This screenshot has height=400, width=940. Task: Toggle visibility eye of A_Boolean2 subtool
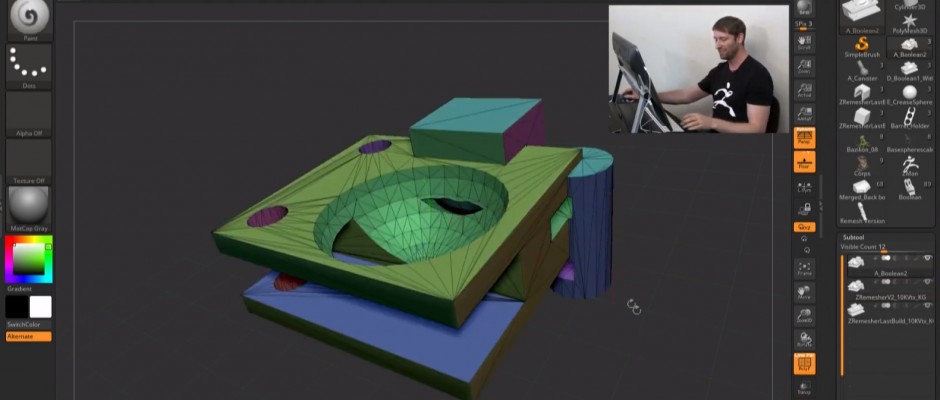coord(929,258)
